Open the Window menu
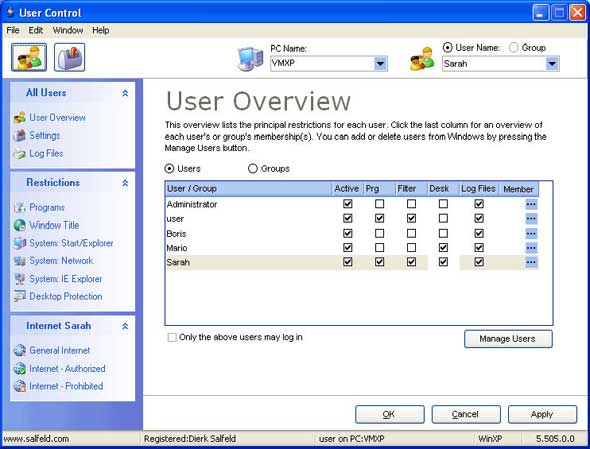The height and width of the screenshot is (449, 590). (68, 30)
